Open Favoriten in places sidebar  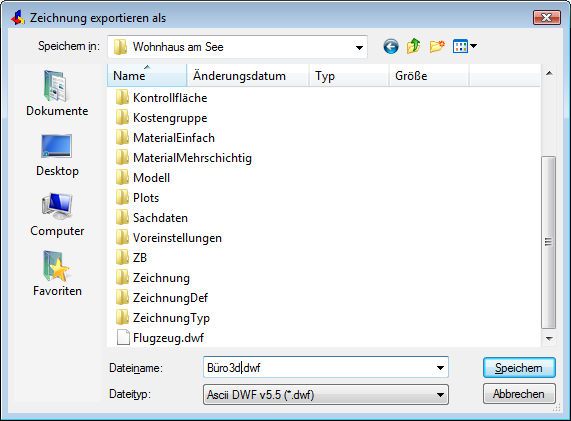[57, 274]
